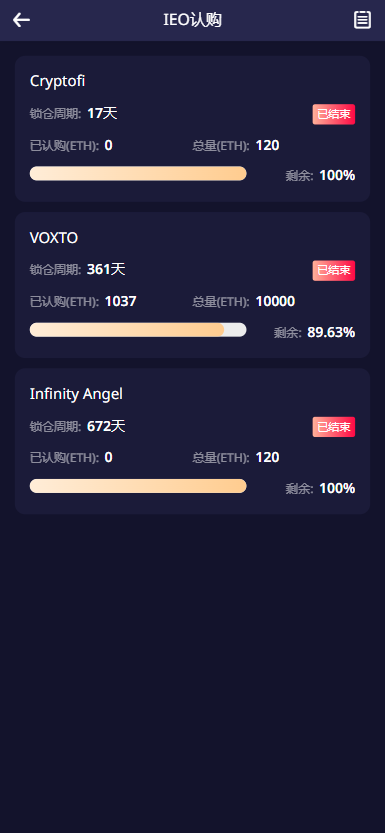Screen dimensions: 385x833
Task: Open the Cryptofi project card title
Action: tap(57, 81)
